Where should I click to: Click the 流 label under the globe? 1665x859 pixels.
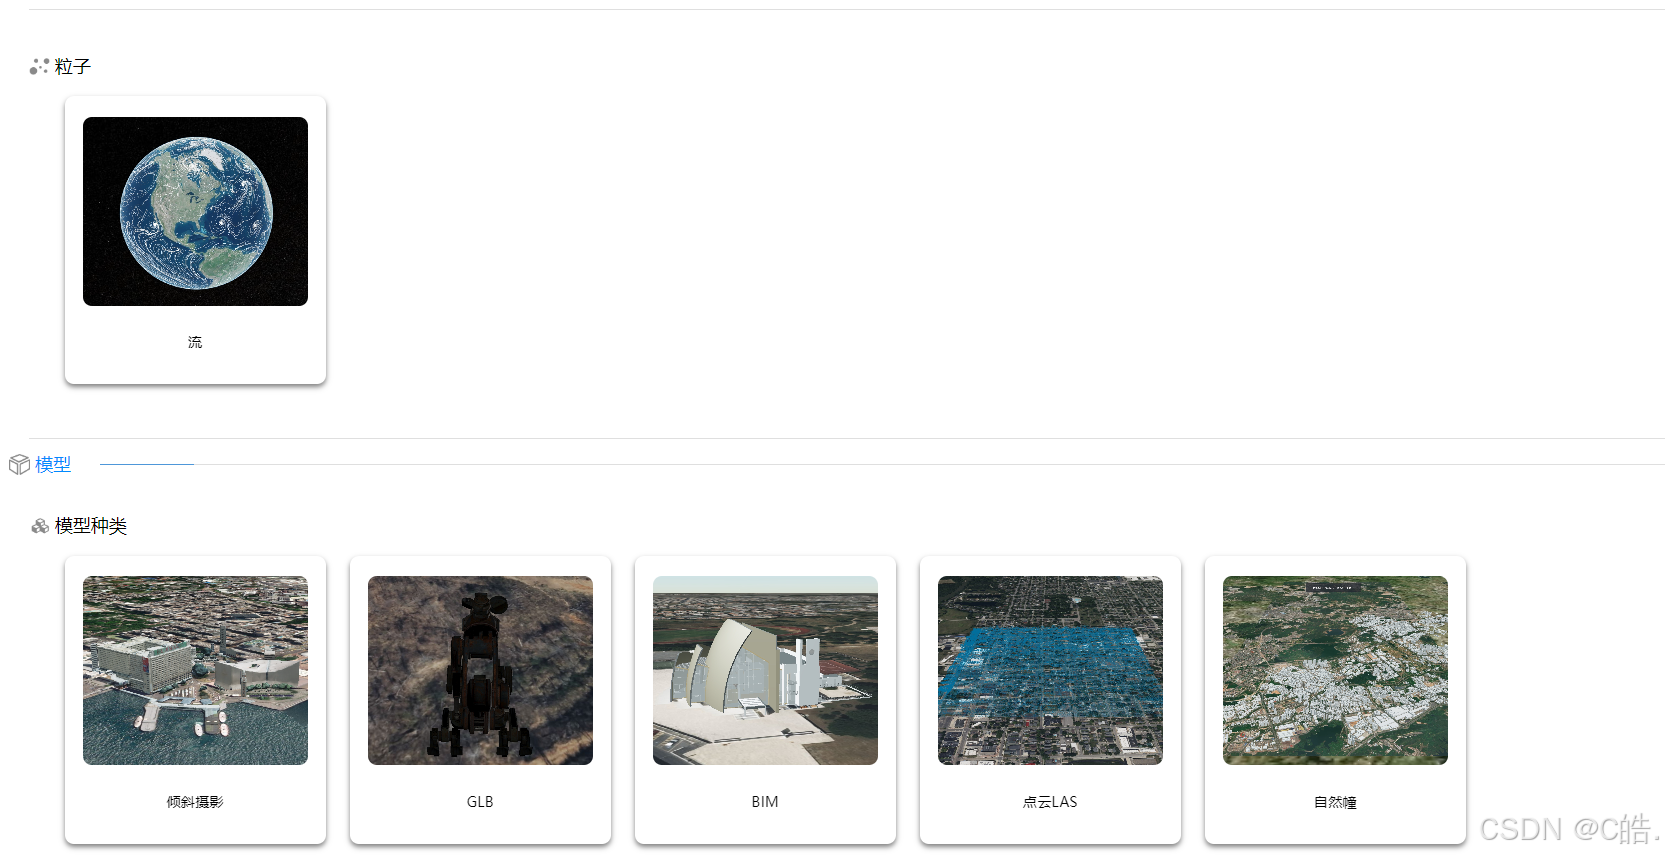195,342
